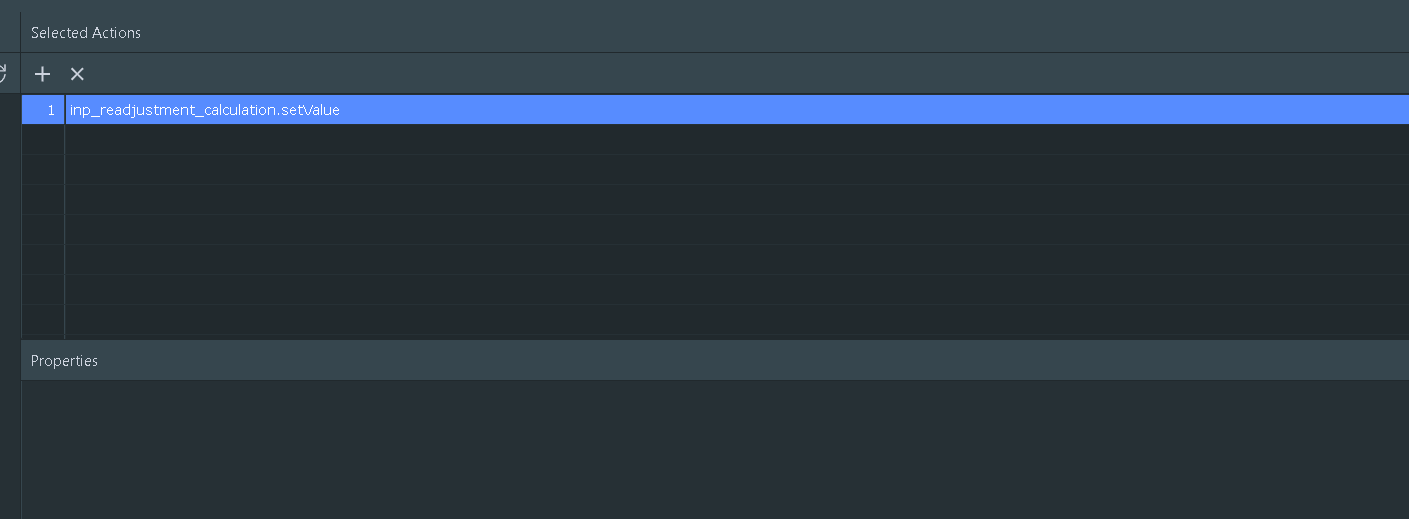Click the narrow left strip below refresh icon

tap(10, 300)
